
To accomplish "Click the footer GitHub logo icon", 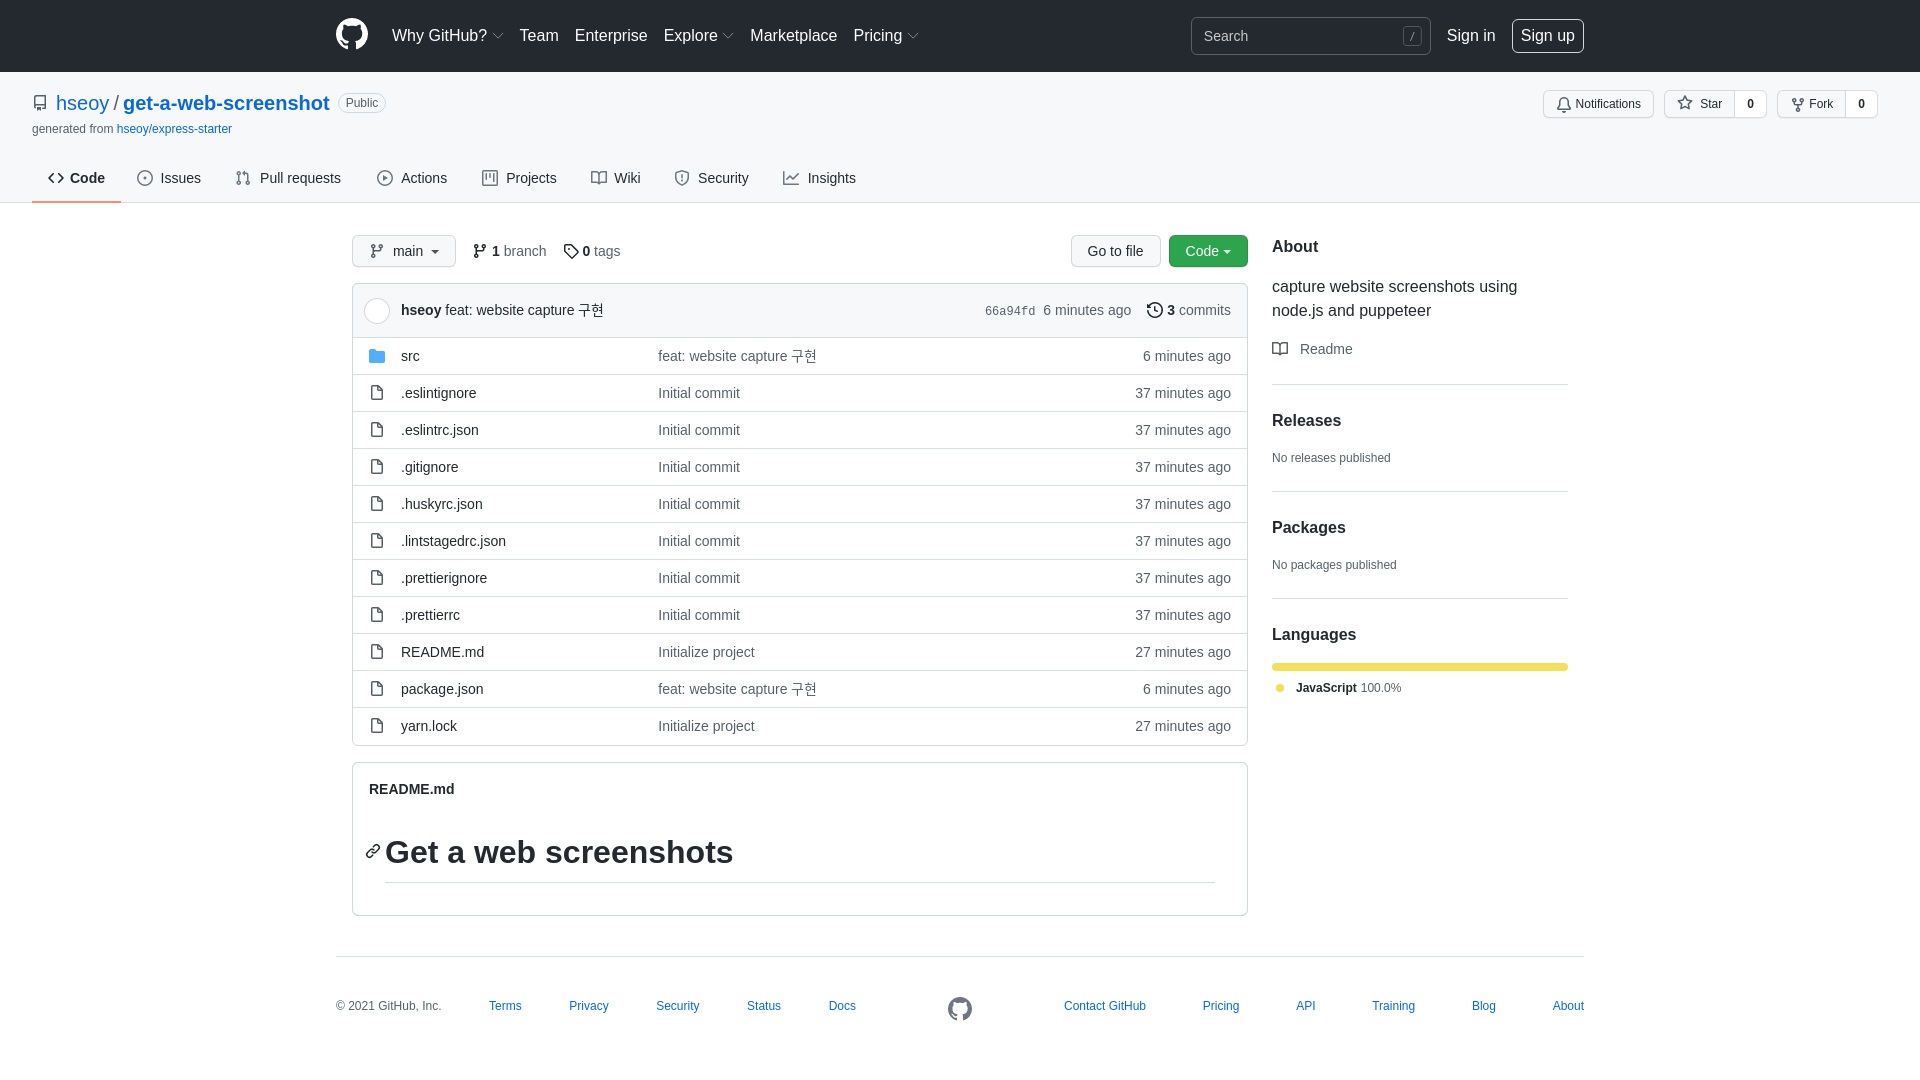I will (x=960, y=1008).
